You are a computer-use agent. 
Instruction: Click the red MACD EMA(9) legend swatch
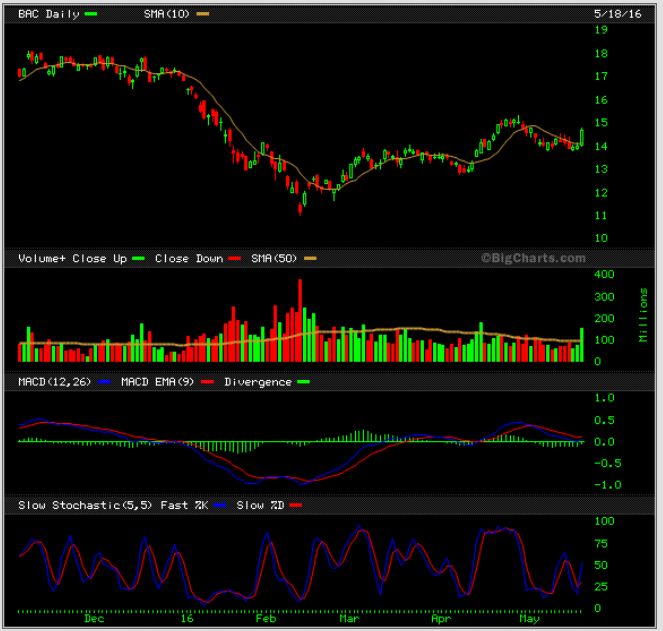coord(210,381)
